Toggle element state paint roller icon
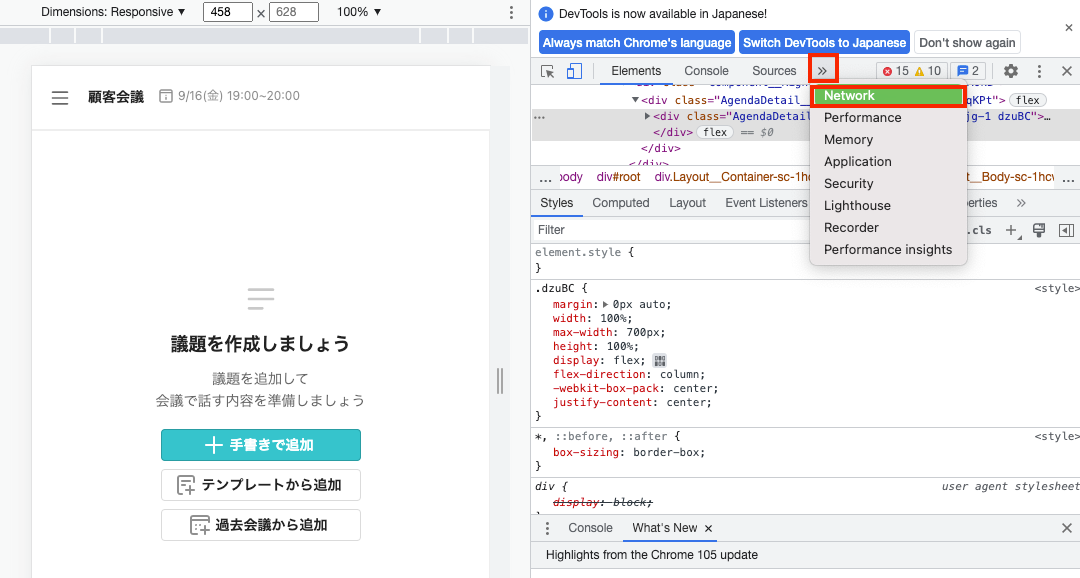This screenshot has width=1080, height=578. pos(1039,230)
